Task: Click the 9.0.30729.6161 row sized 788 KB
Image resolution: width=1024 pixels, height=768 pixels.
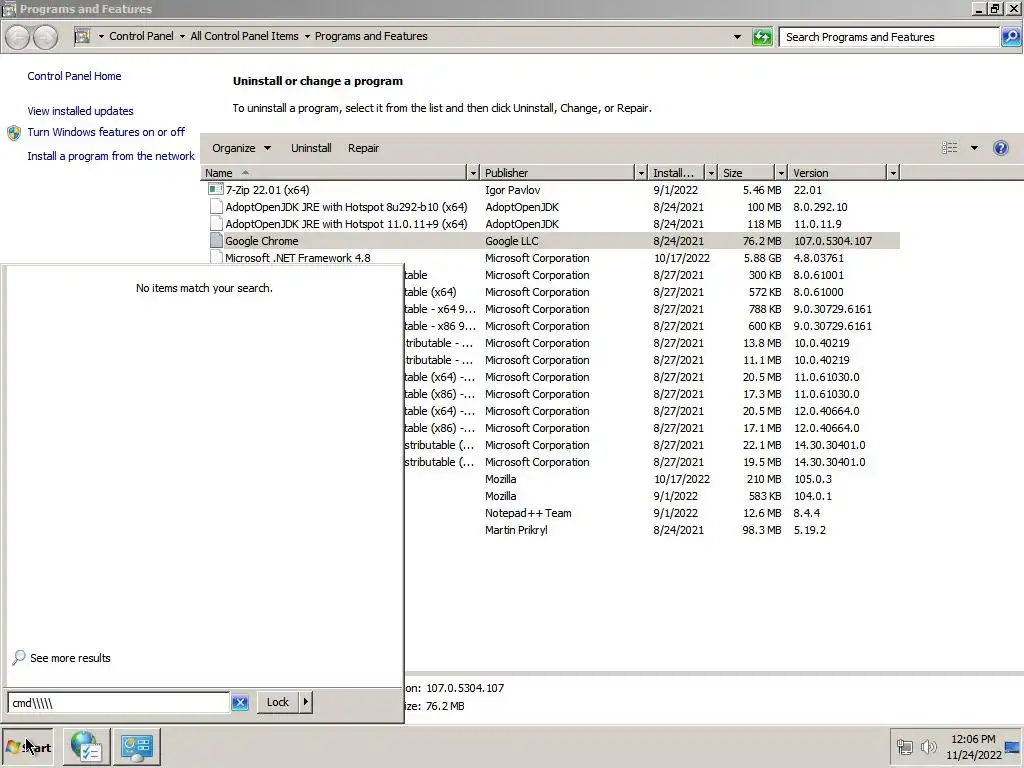Action: 650,310
